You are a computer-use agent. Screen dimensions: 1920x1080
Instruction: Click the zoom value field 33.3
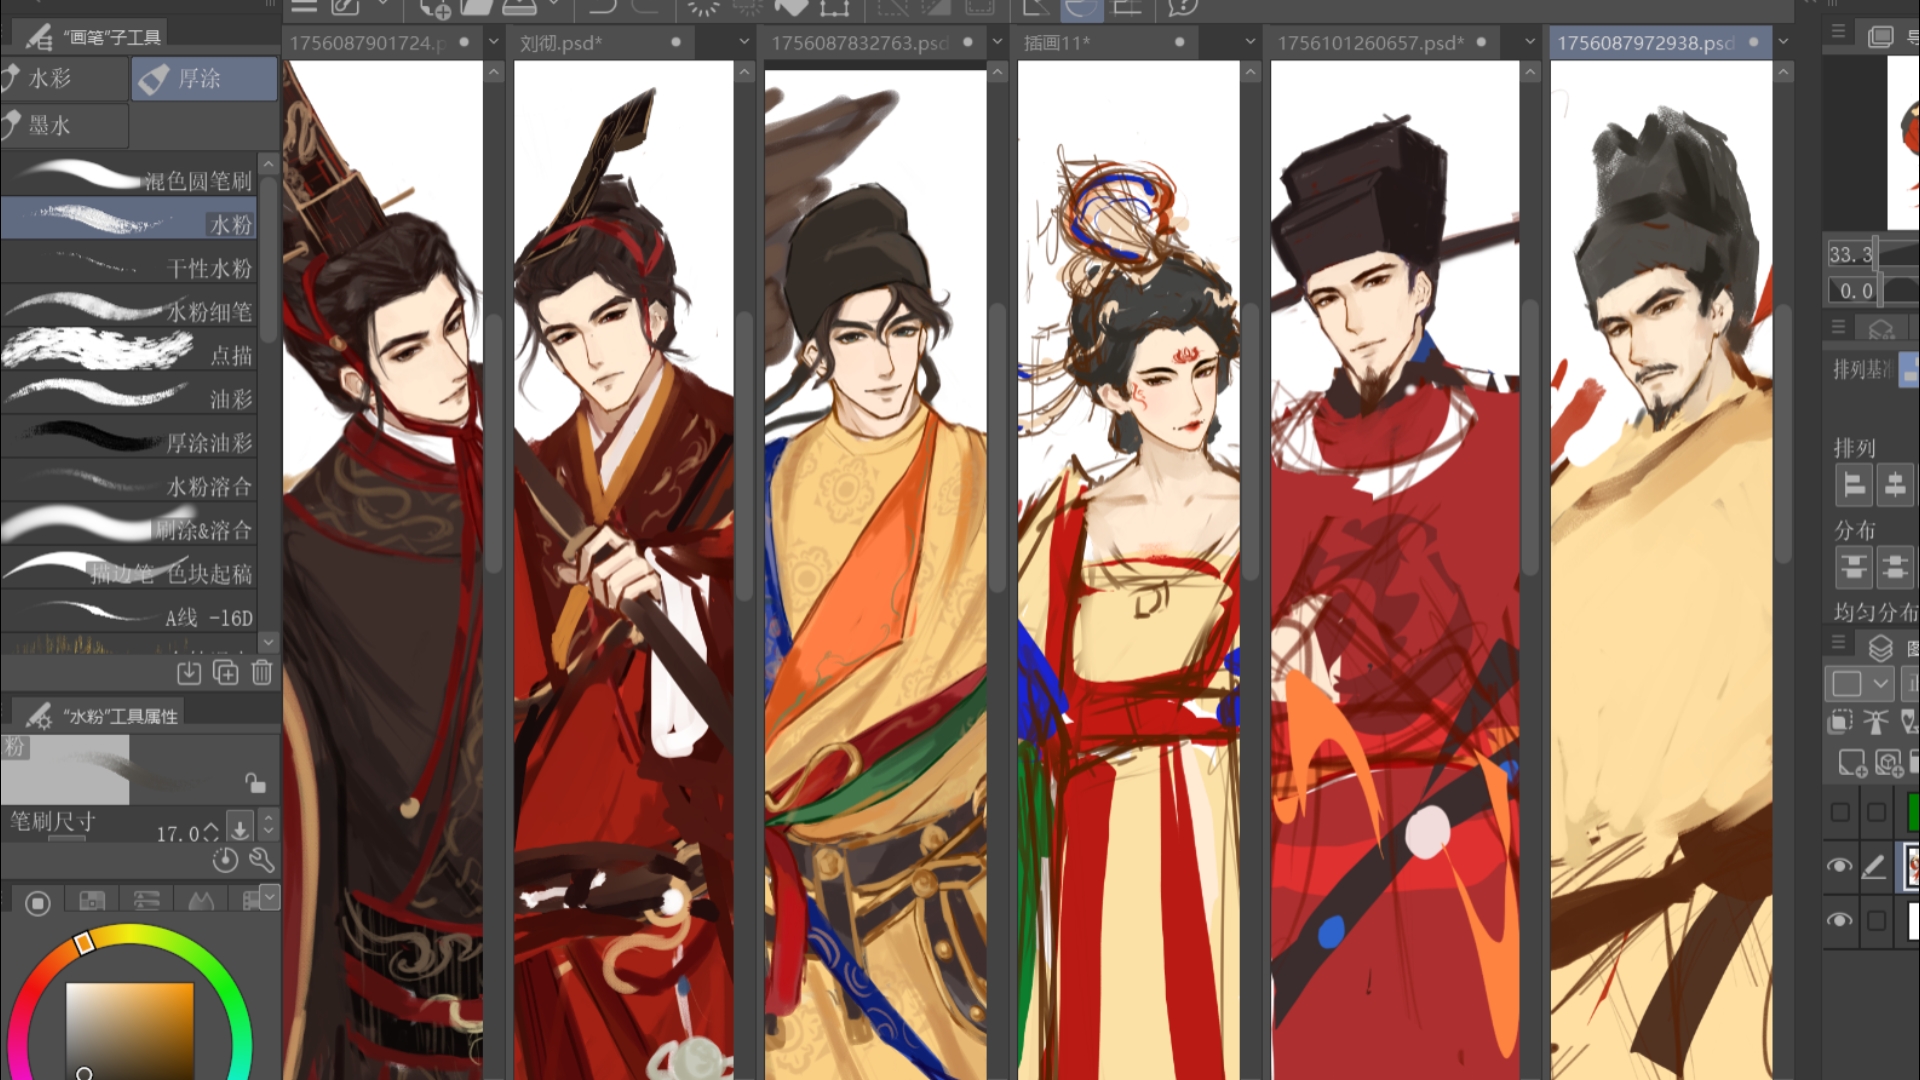pyautogui.click(x=1850, y=254)
